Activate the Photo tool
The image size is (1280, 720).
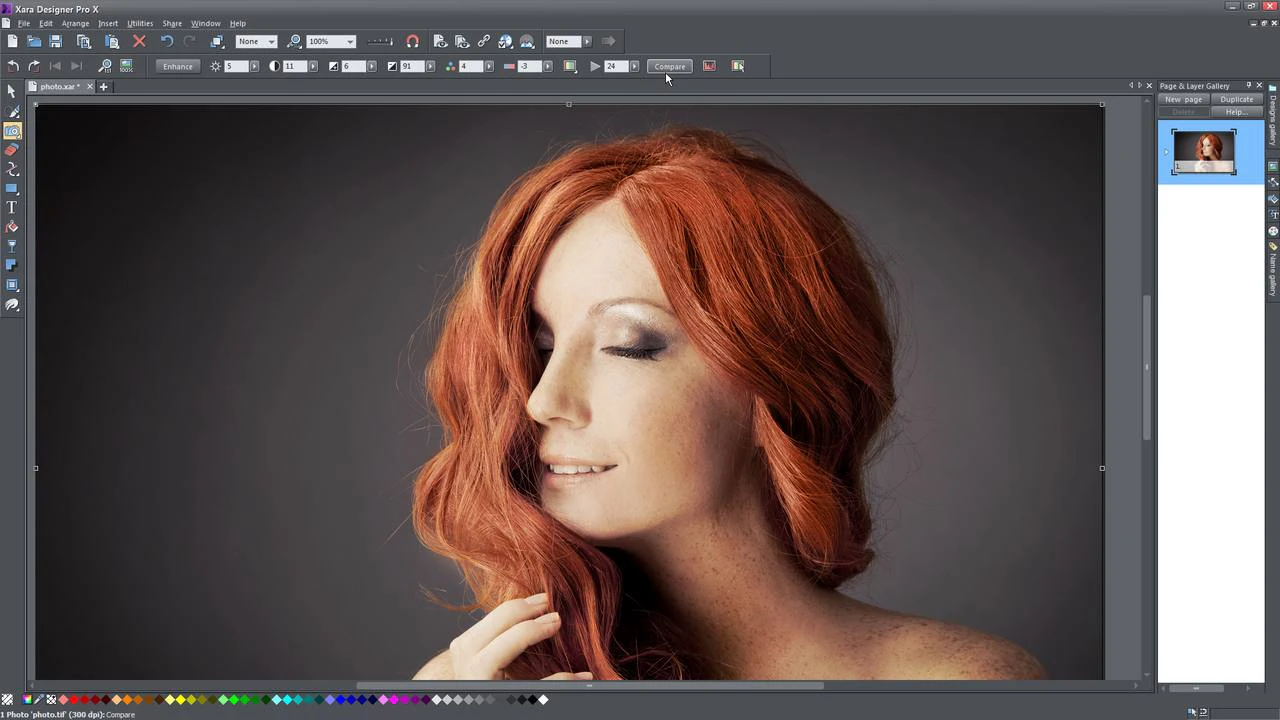tap(13, 130)
